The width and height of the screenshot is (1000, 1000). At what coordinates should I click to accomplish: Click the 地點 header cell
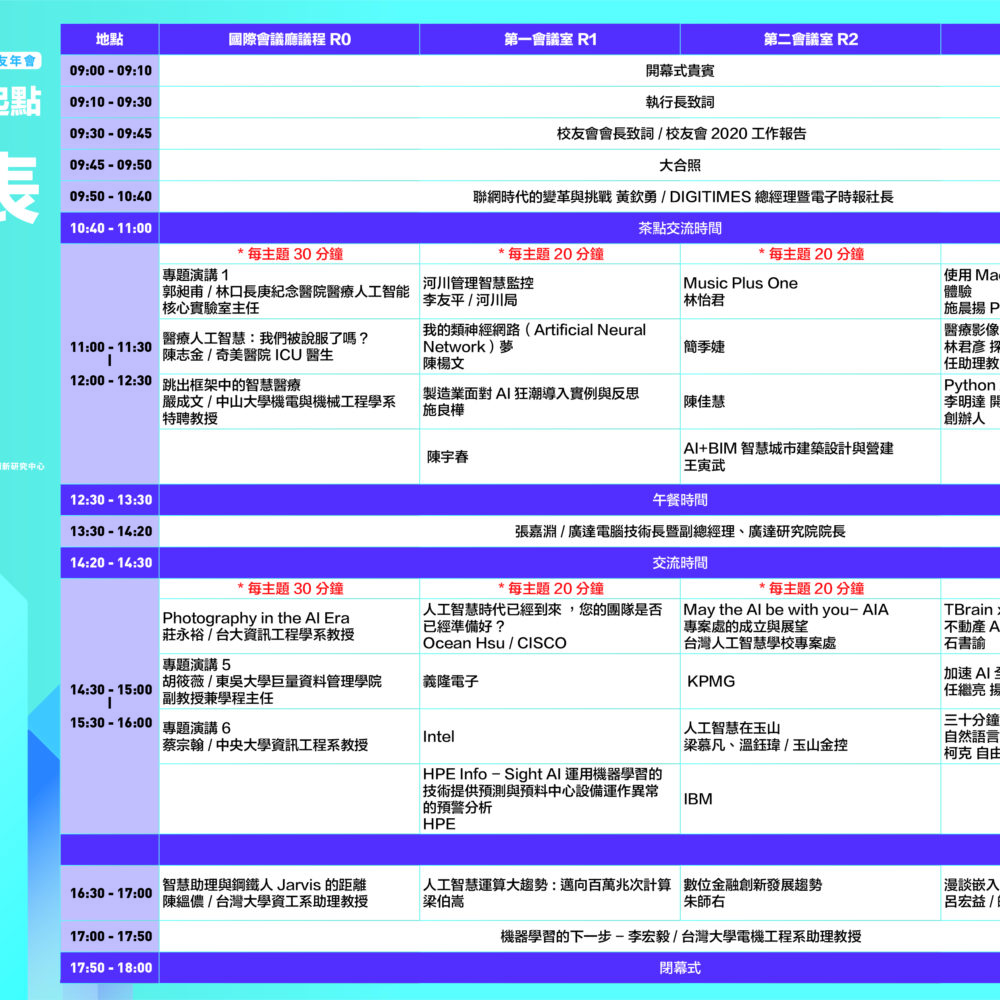[110, 40]
